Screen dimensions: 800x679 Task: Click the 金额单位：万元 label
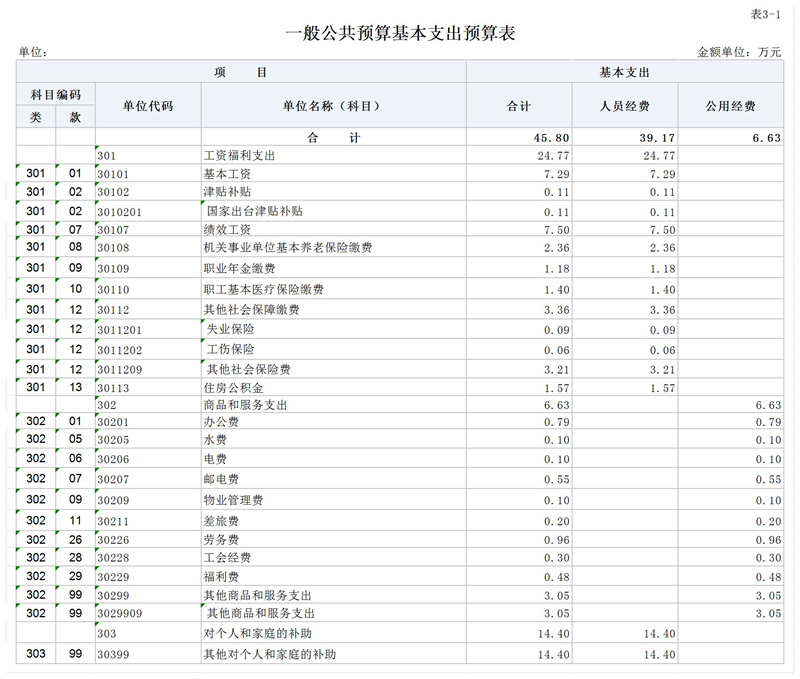[x=738, y=52]
